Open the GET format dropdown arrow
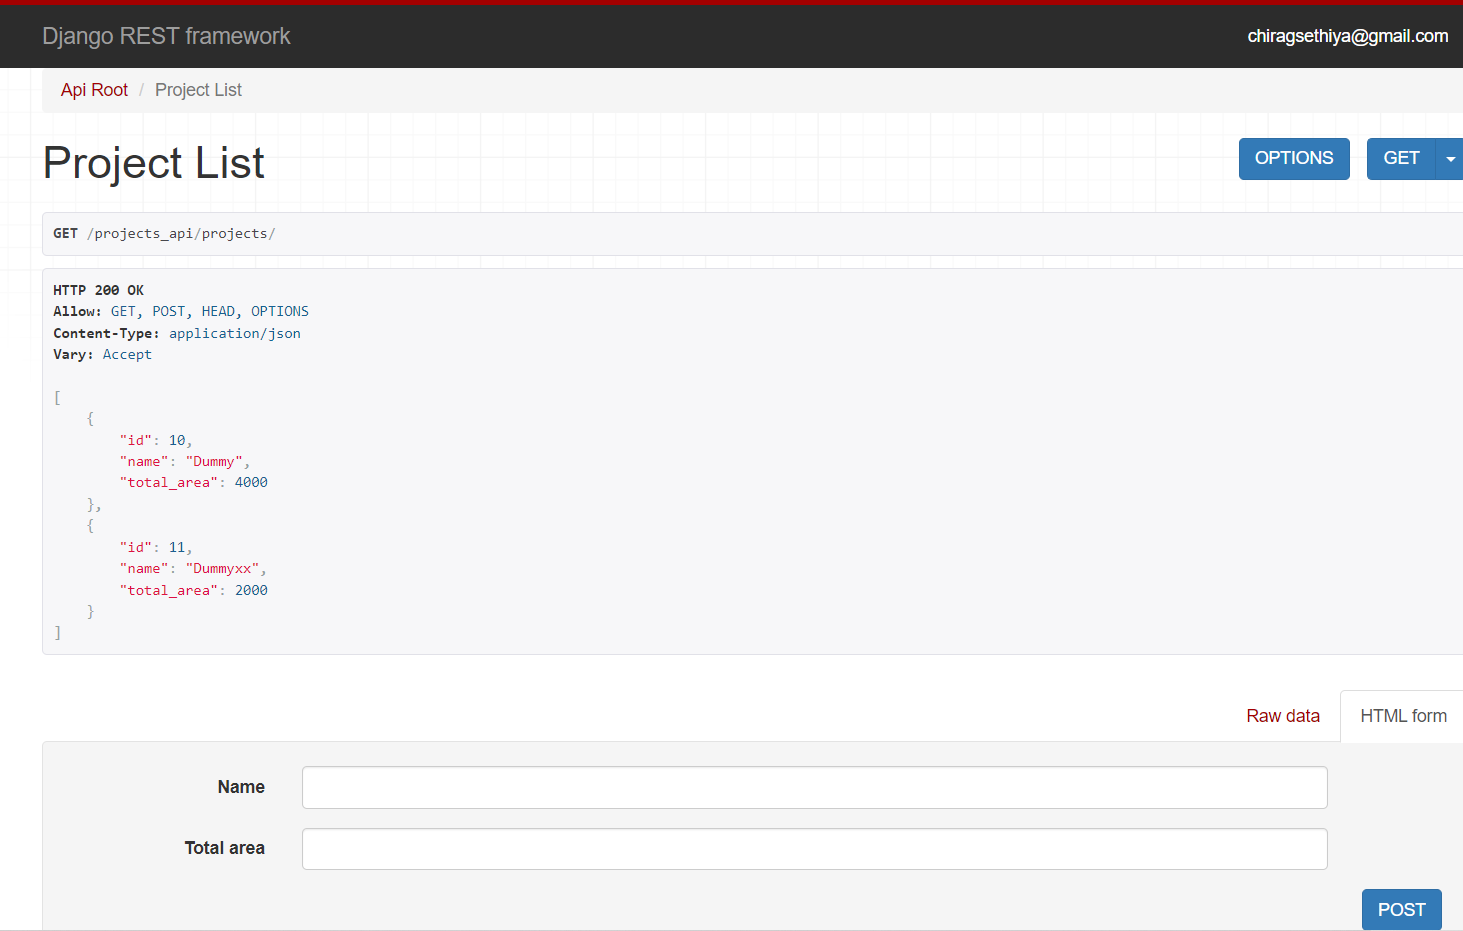 click(1450, 158)
